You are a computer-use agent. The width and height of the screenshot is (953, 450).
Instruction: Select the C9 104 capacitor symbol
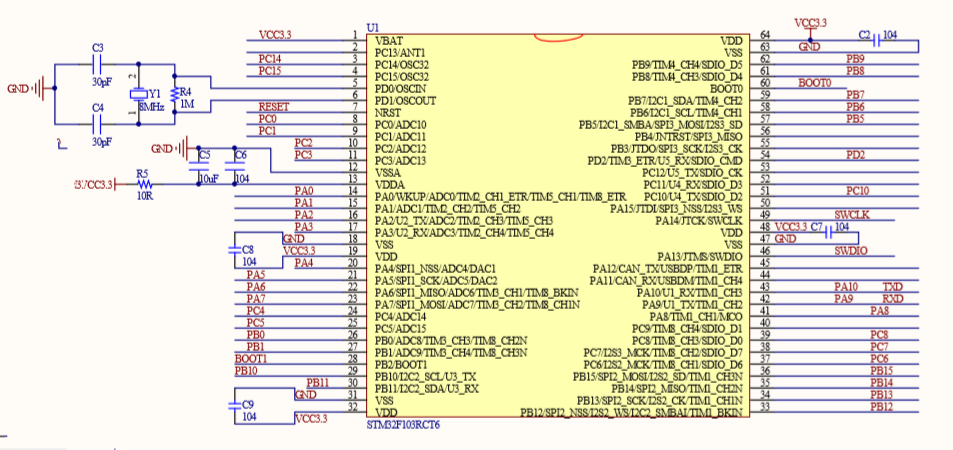235,404
